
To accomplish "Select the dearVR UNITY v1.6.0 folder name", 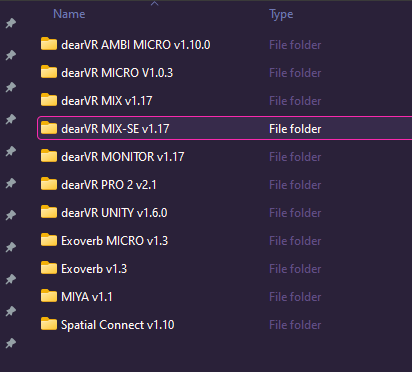I will coord(114,213).
